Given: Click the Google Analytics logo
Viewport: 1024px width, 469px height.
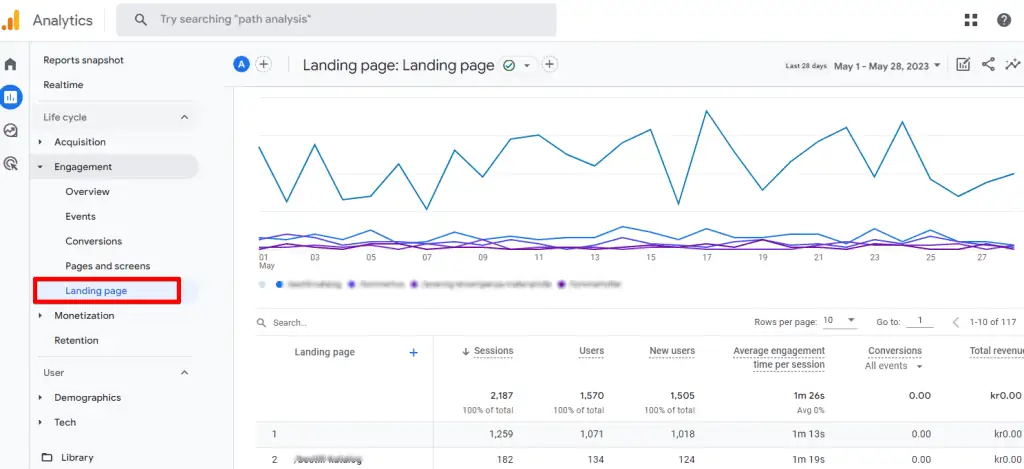Looking at the screenshot, I should tap(11, 20).
